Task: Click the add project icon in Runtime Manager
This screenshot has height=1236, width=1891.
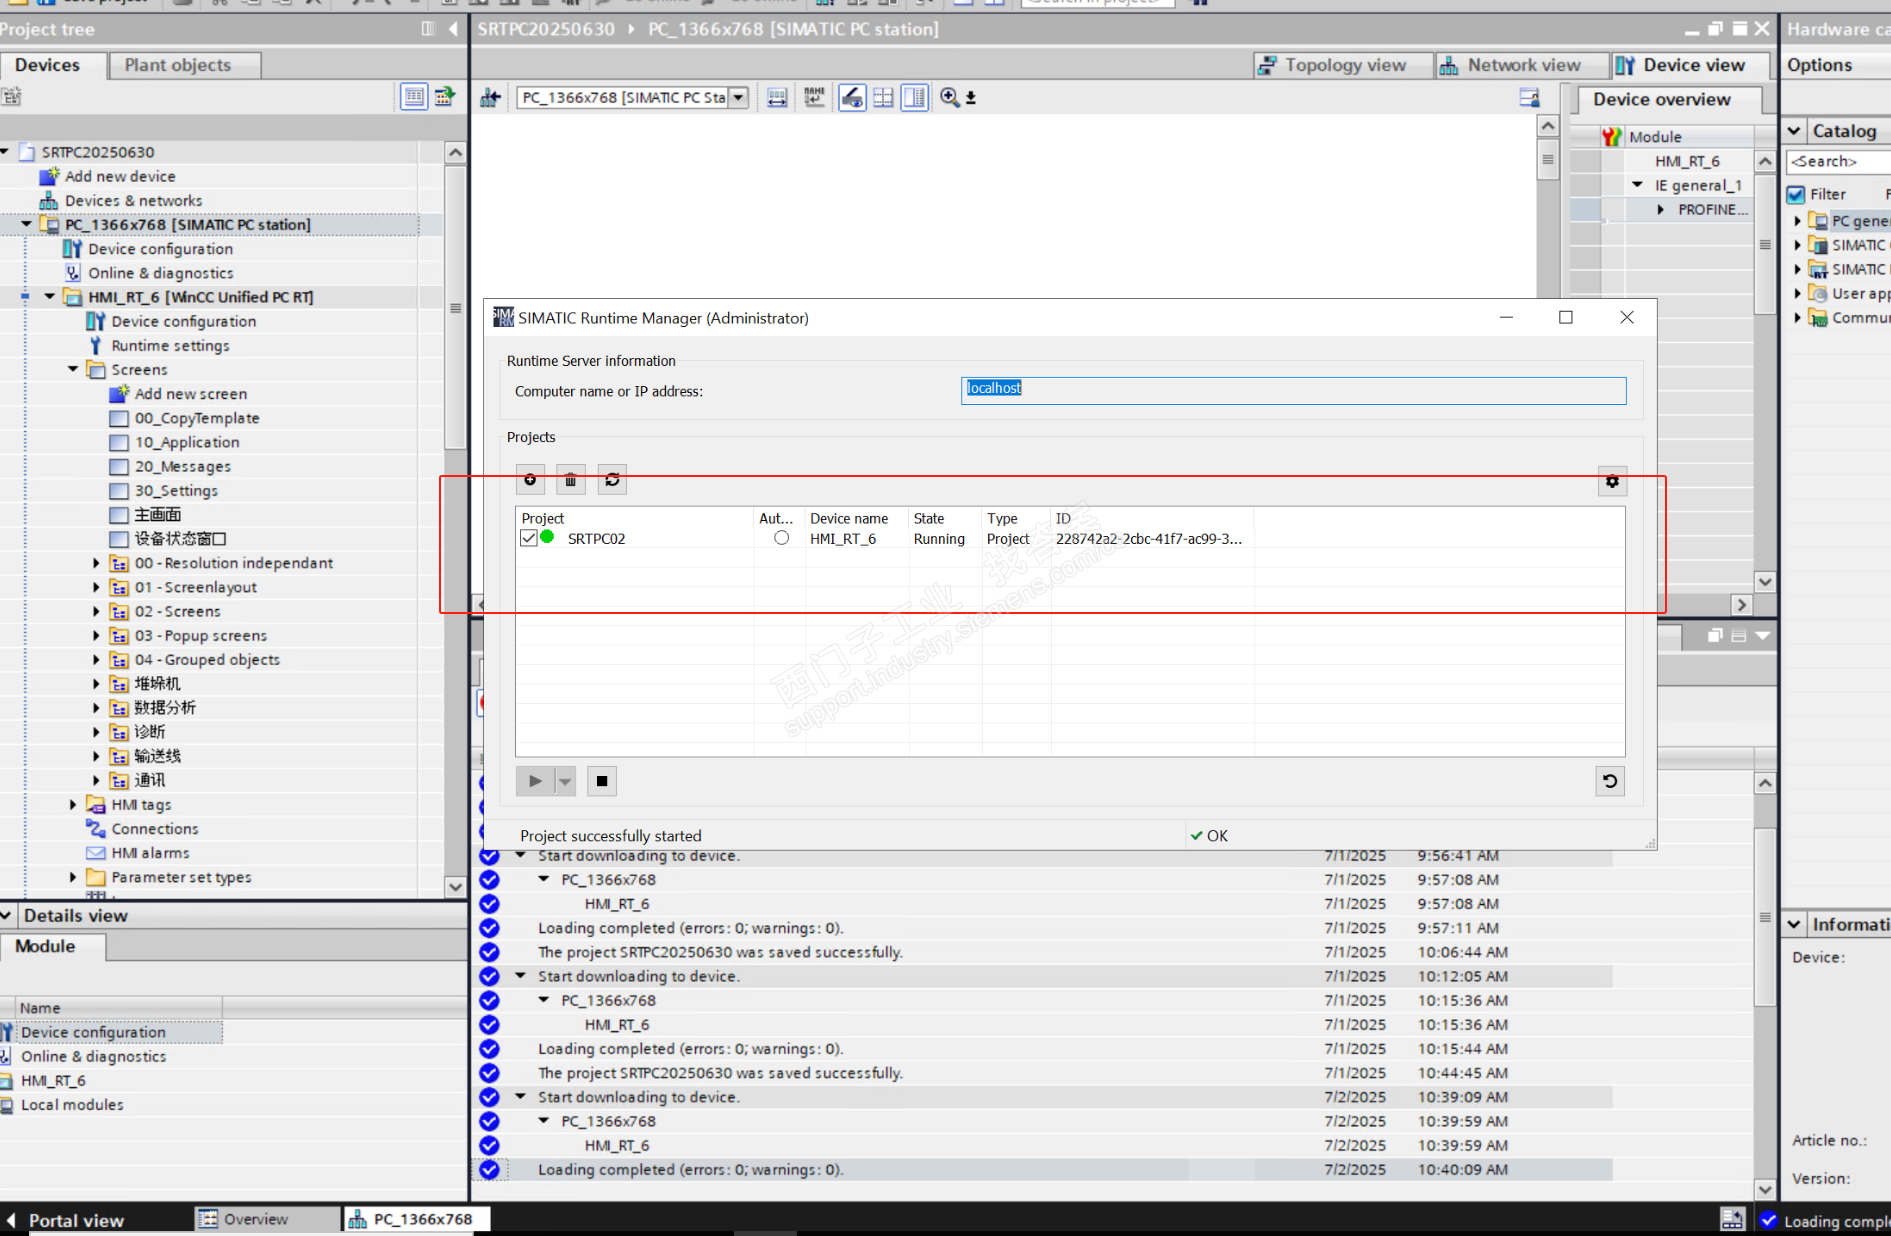Action: tap(530, 480)
